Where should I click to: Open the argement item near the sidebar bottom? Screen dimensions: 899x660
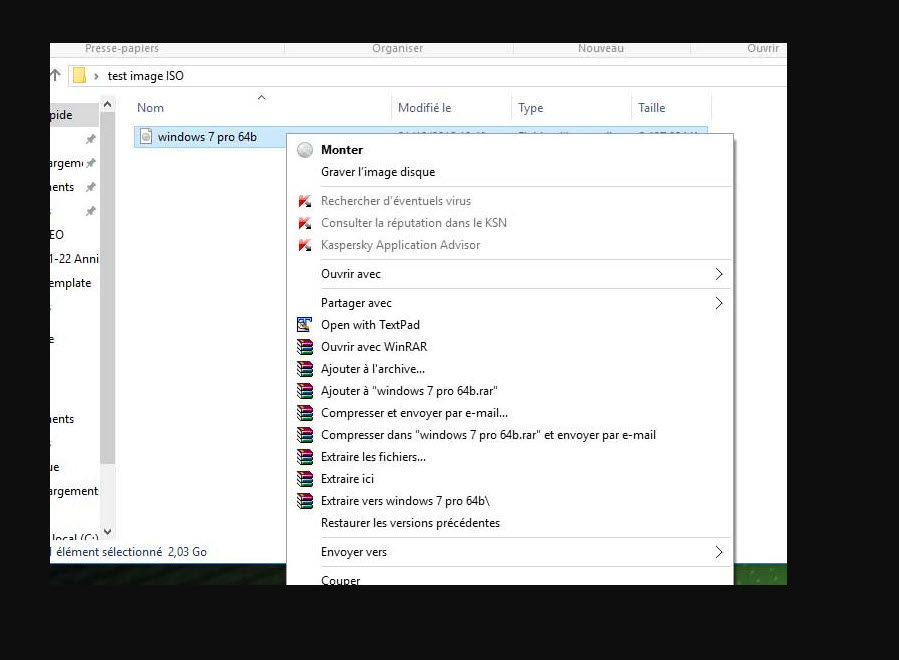(x=73, y=491)
